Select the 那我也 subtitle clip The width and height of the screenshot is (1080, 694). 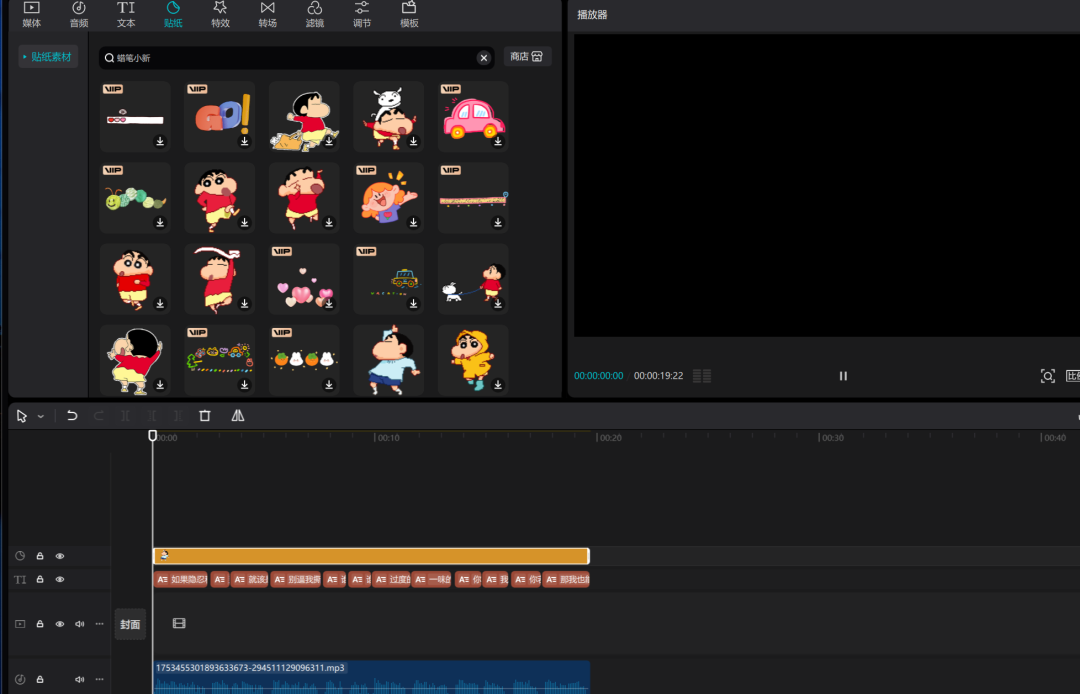click(x=566, y=580)
